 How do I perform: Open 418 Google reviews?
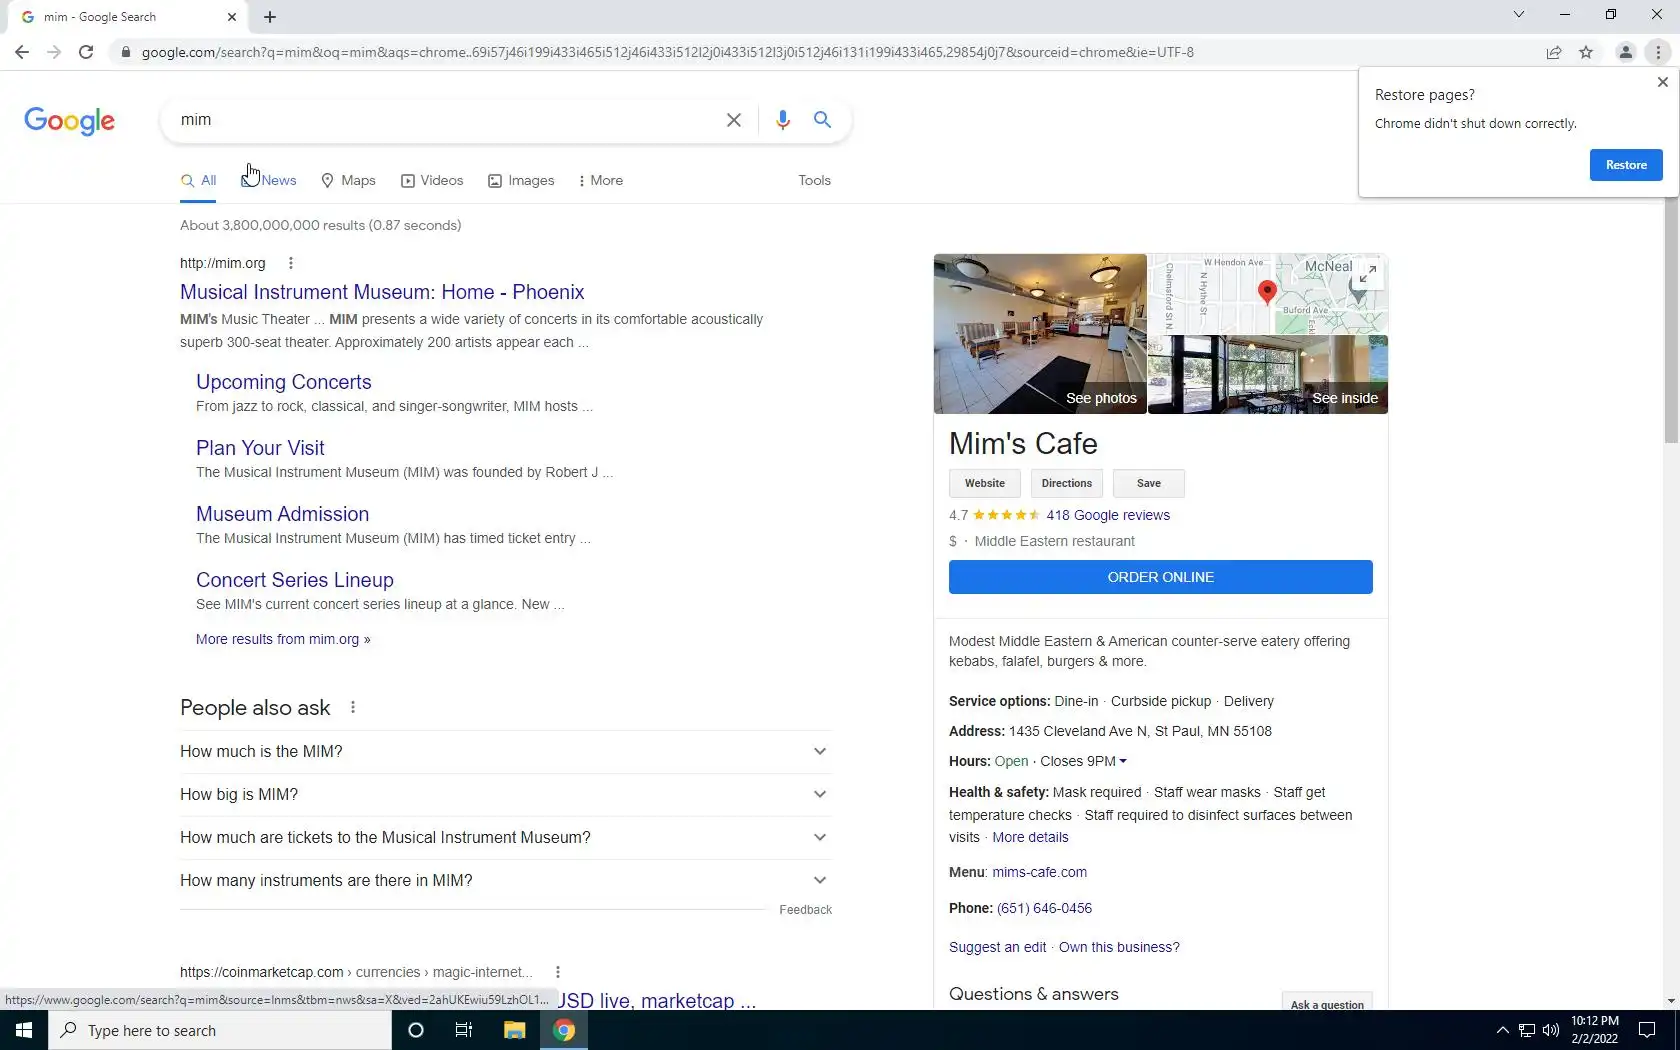[1108, 516]
